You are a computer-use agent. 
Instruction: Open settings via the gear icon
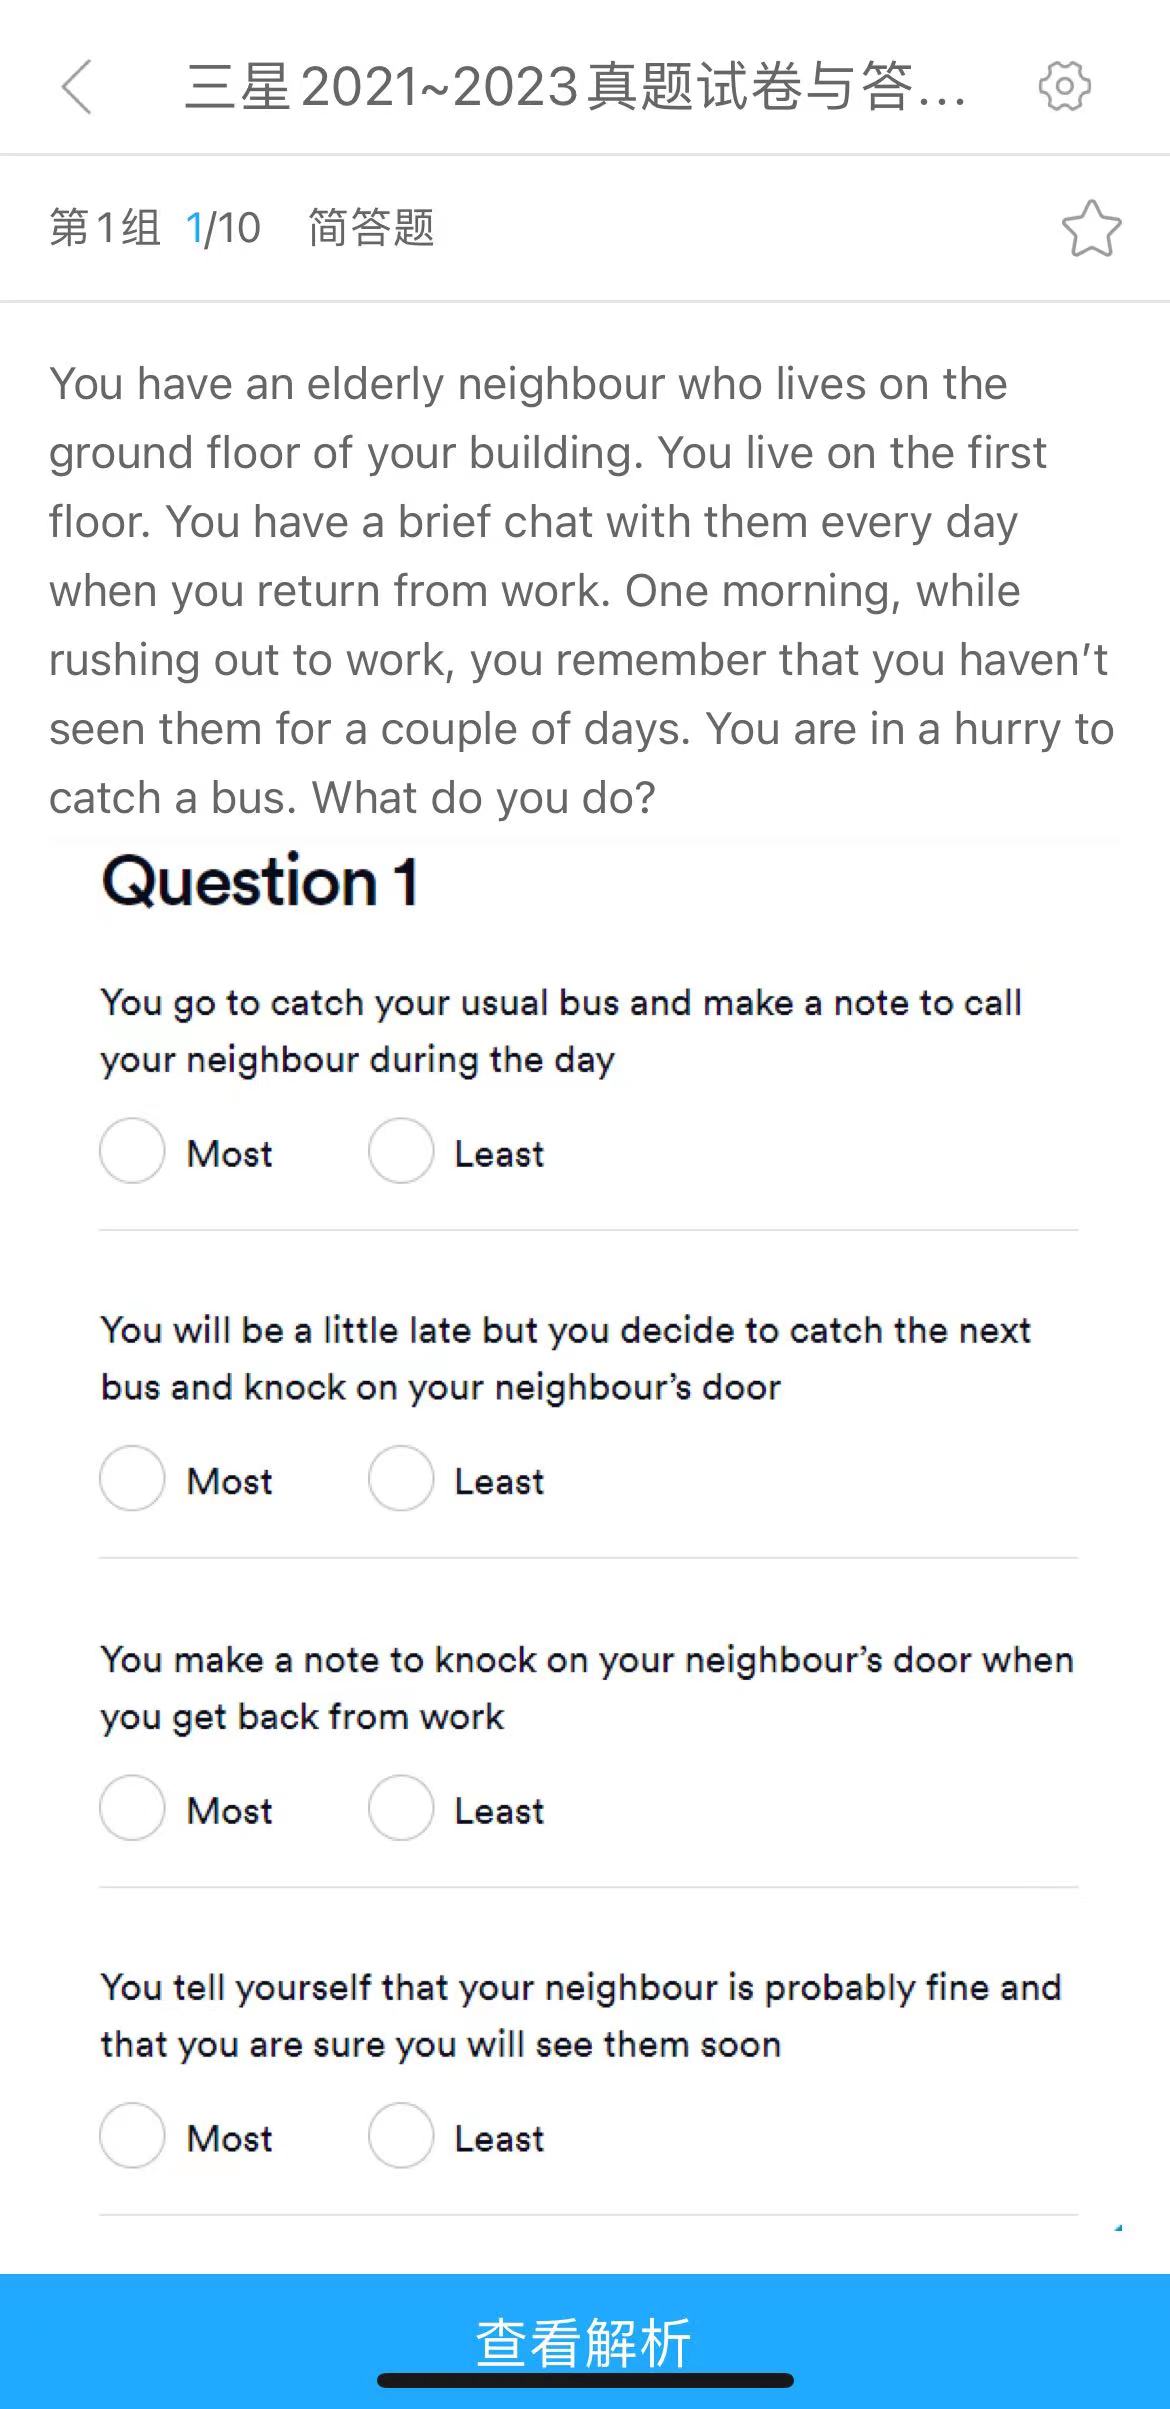1064,86
